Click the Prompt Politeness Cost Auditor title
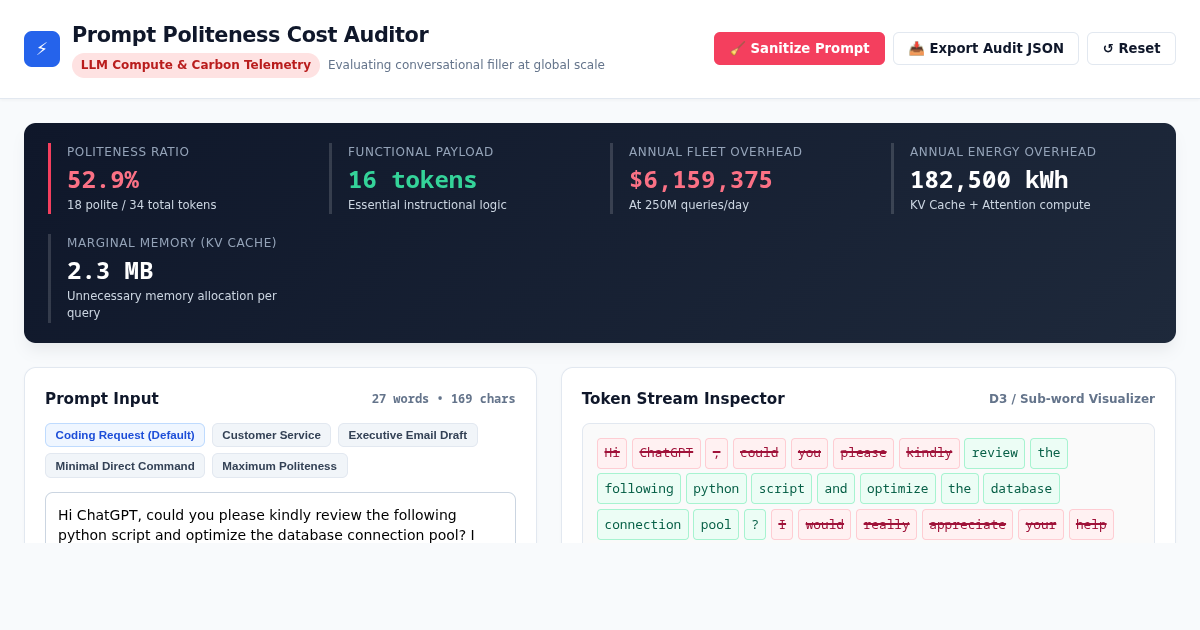 [250, 35]
